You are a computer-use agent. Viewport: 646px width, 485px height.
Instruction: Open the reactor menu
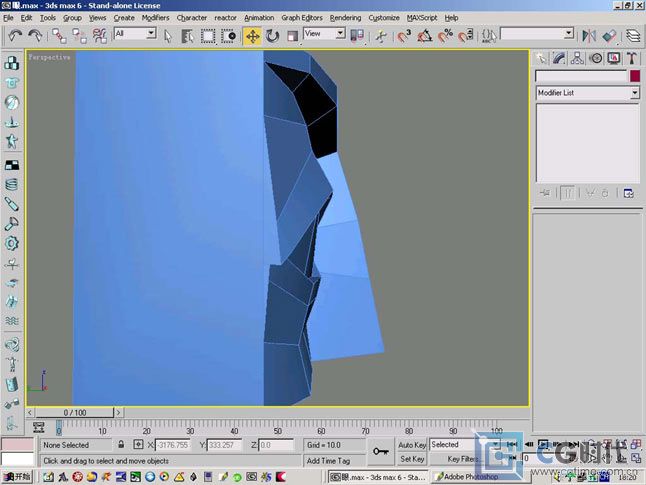pos(225,18)
